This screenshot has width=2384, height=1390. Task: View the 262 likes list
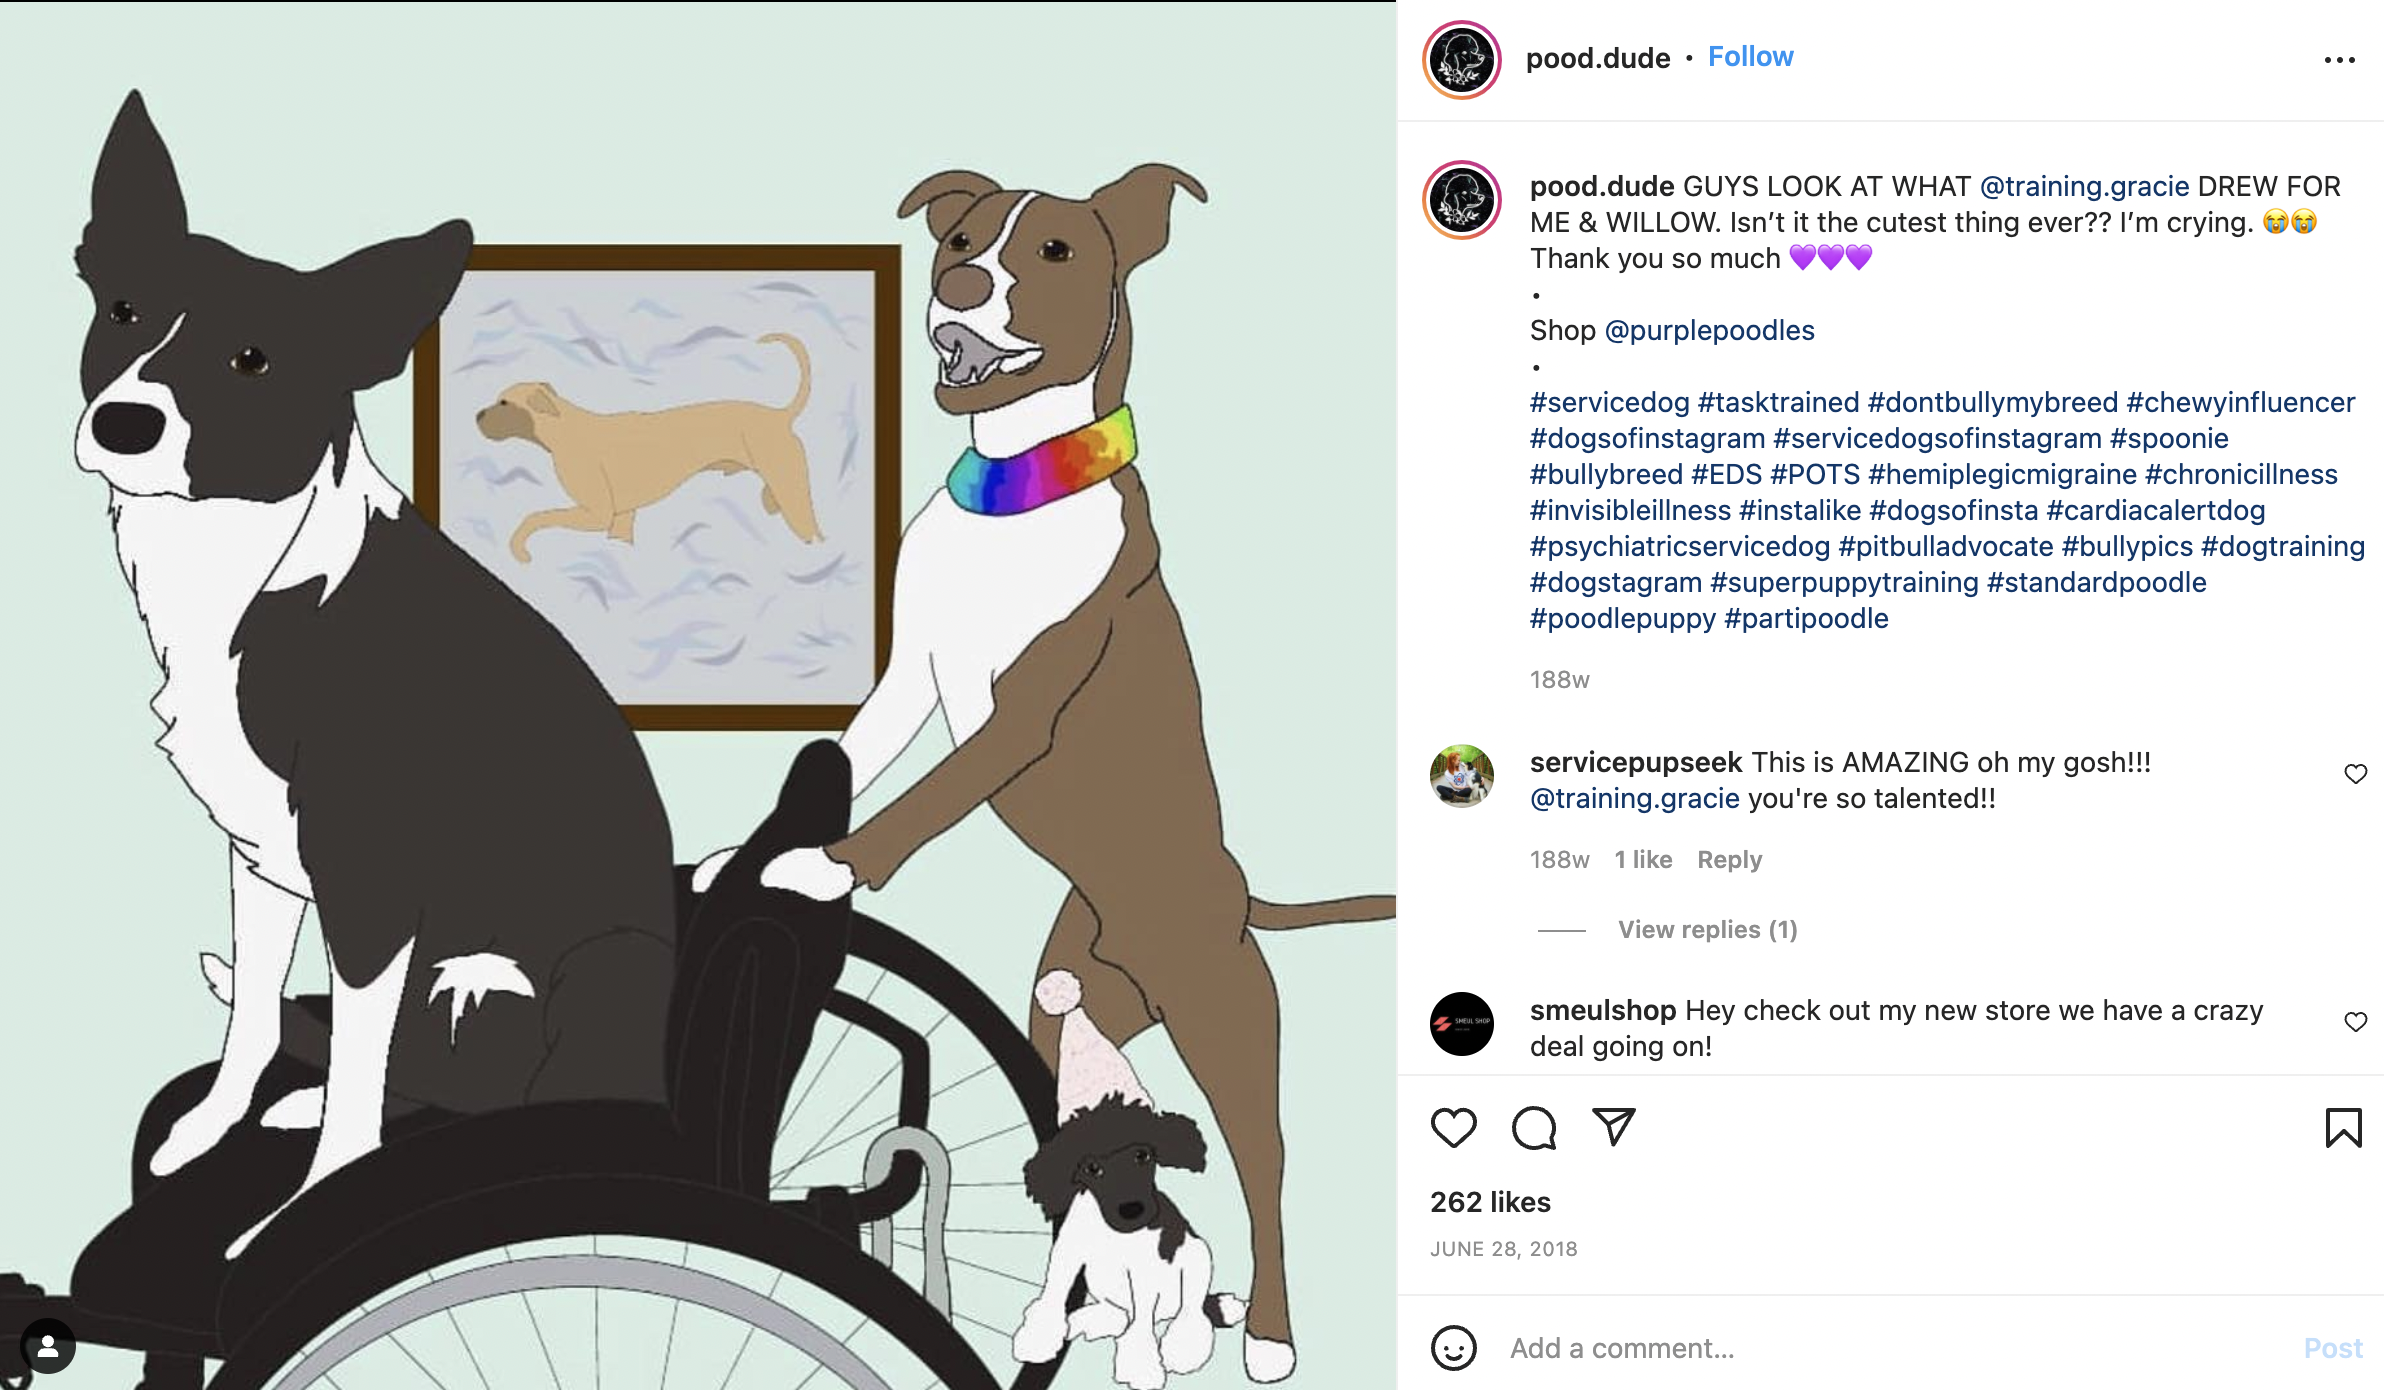[1490, 1202]
